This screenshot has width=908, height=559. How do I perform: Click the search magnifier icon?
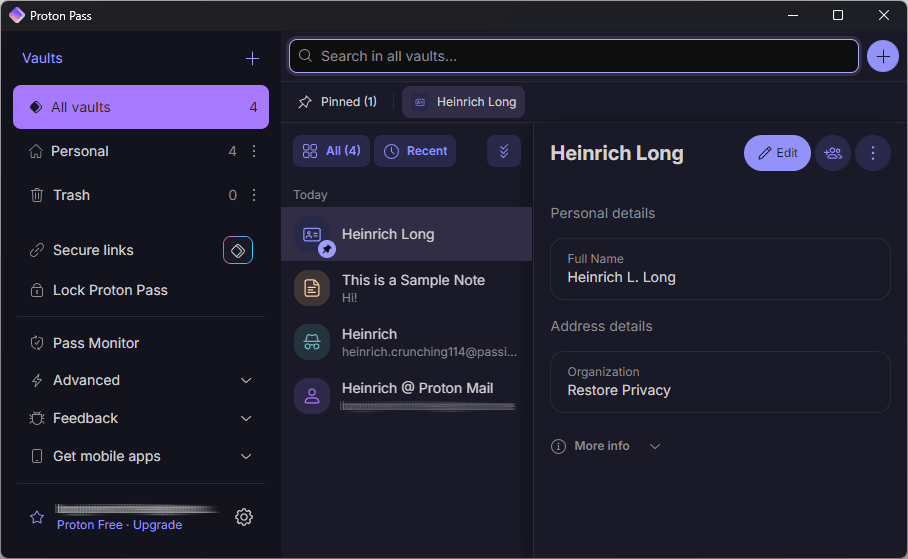tap(305, 56)
